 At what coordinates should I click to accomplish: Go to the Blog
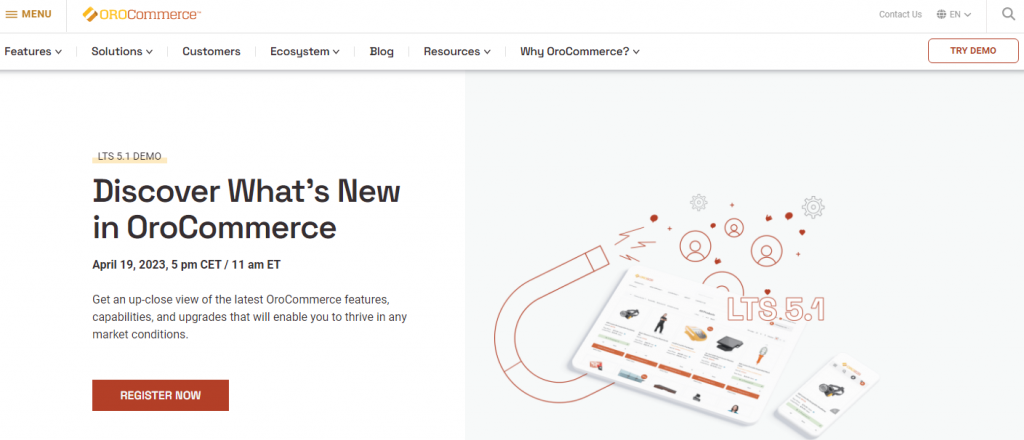coord(381,52)
